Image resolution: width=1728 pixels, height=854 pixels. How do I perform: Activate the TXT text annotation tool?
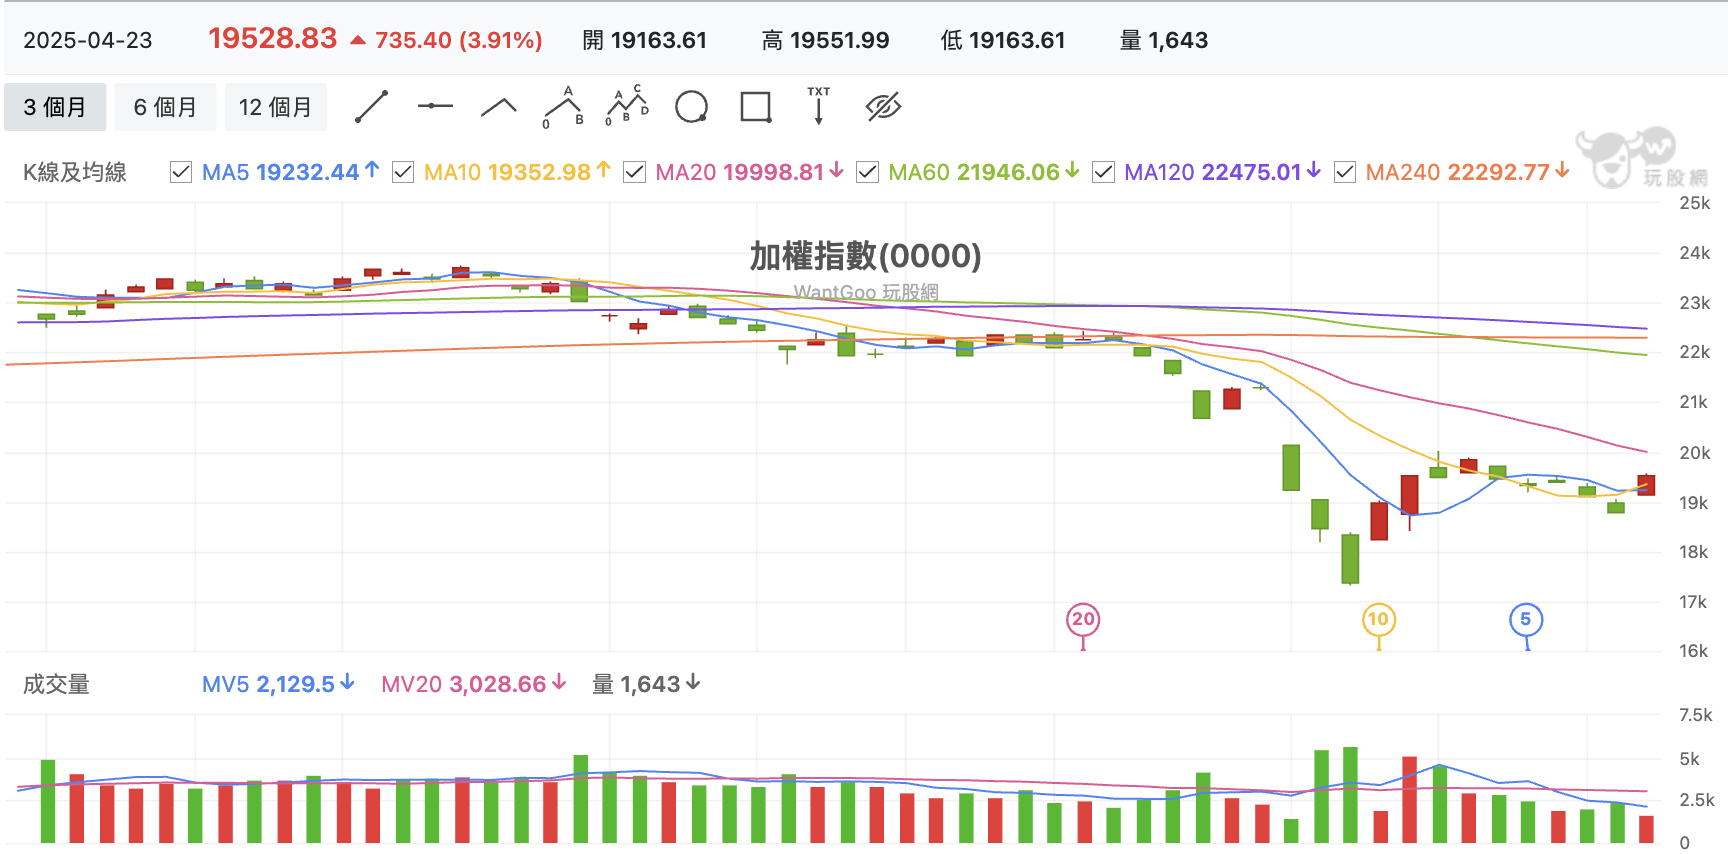(x=818, y=106)
